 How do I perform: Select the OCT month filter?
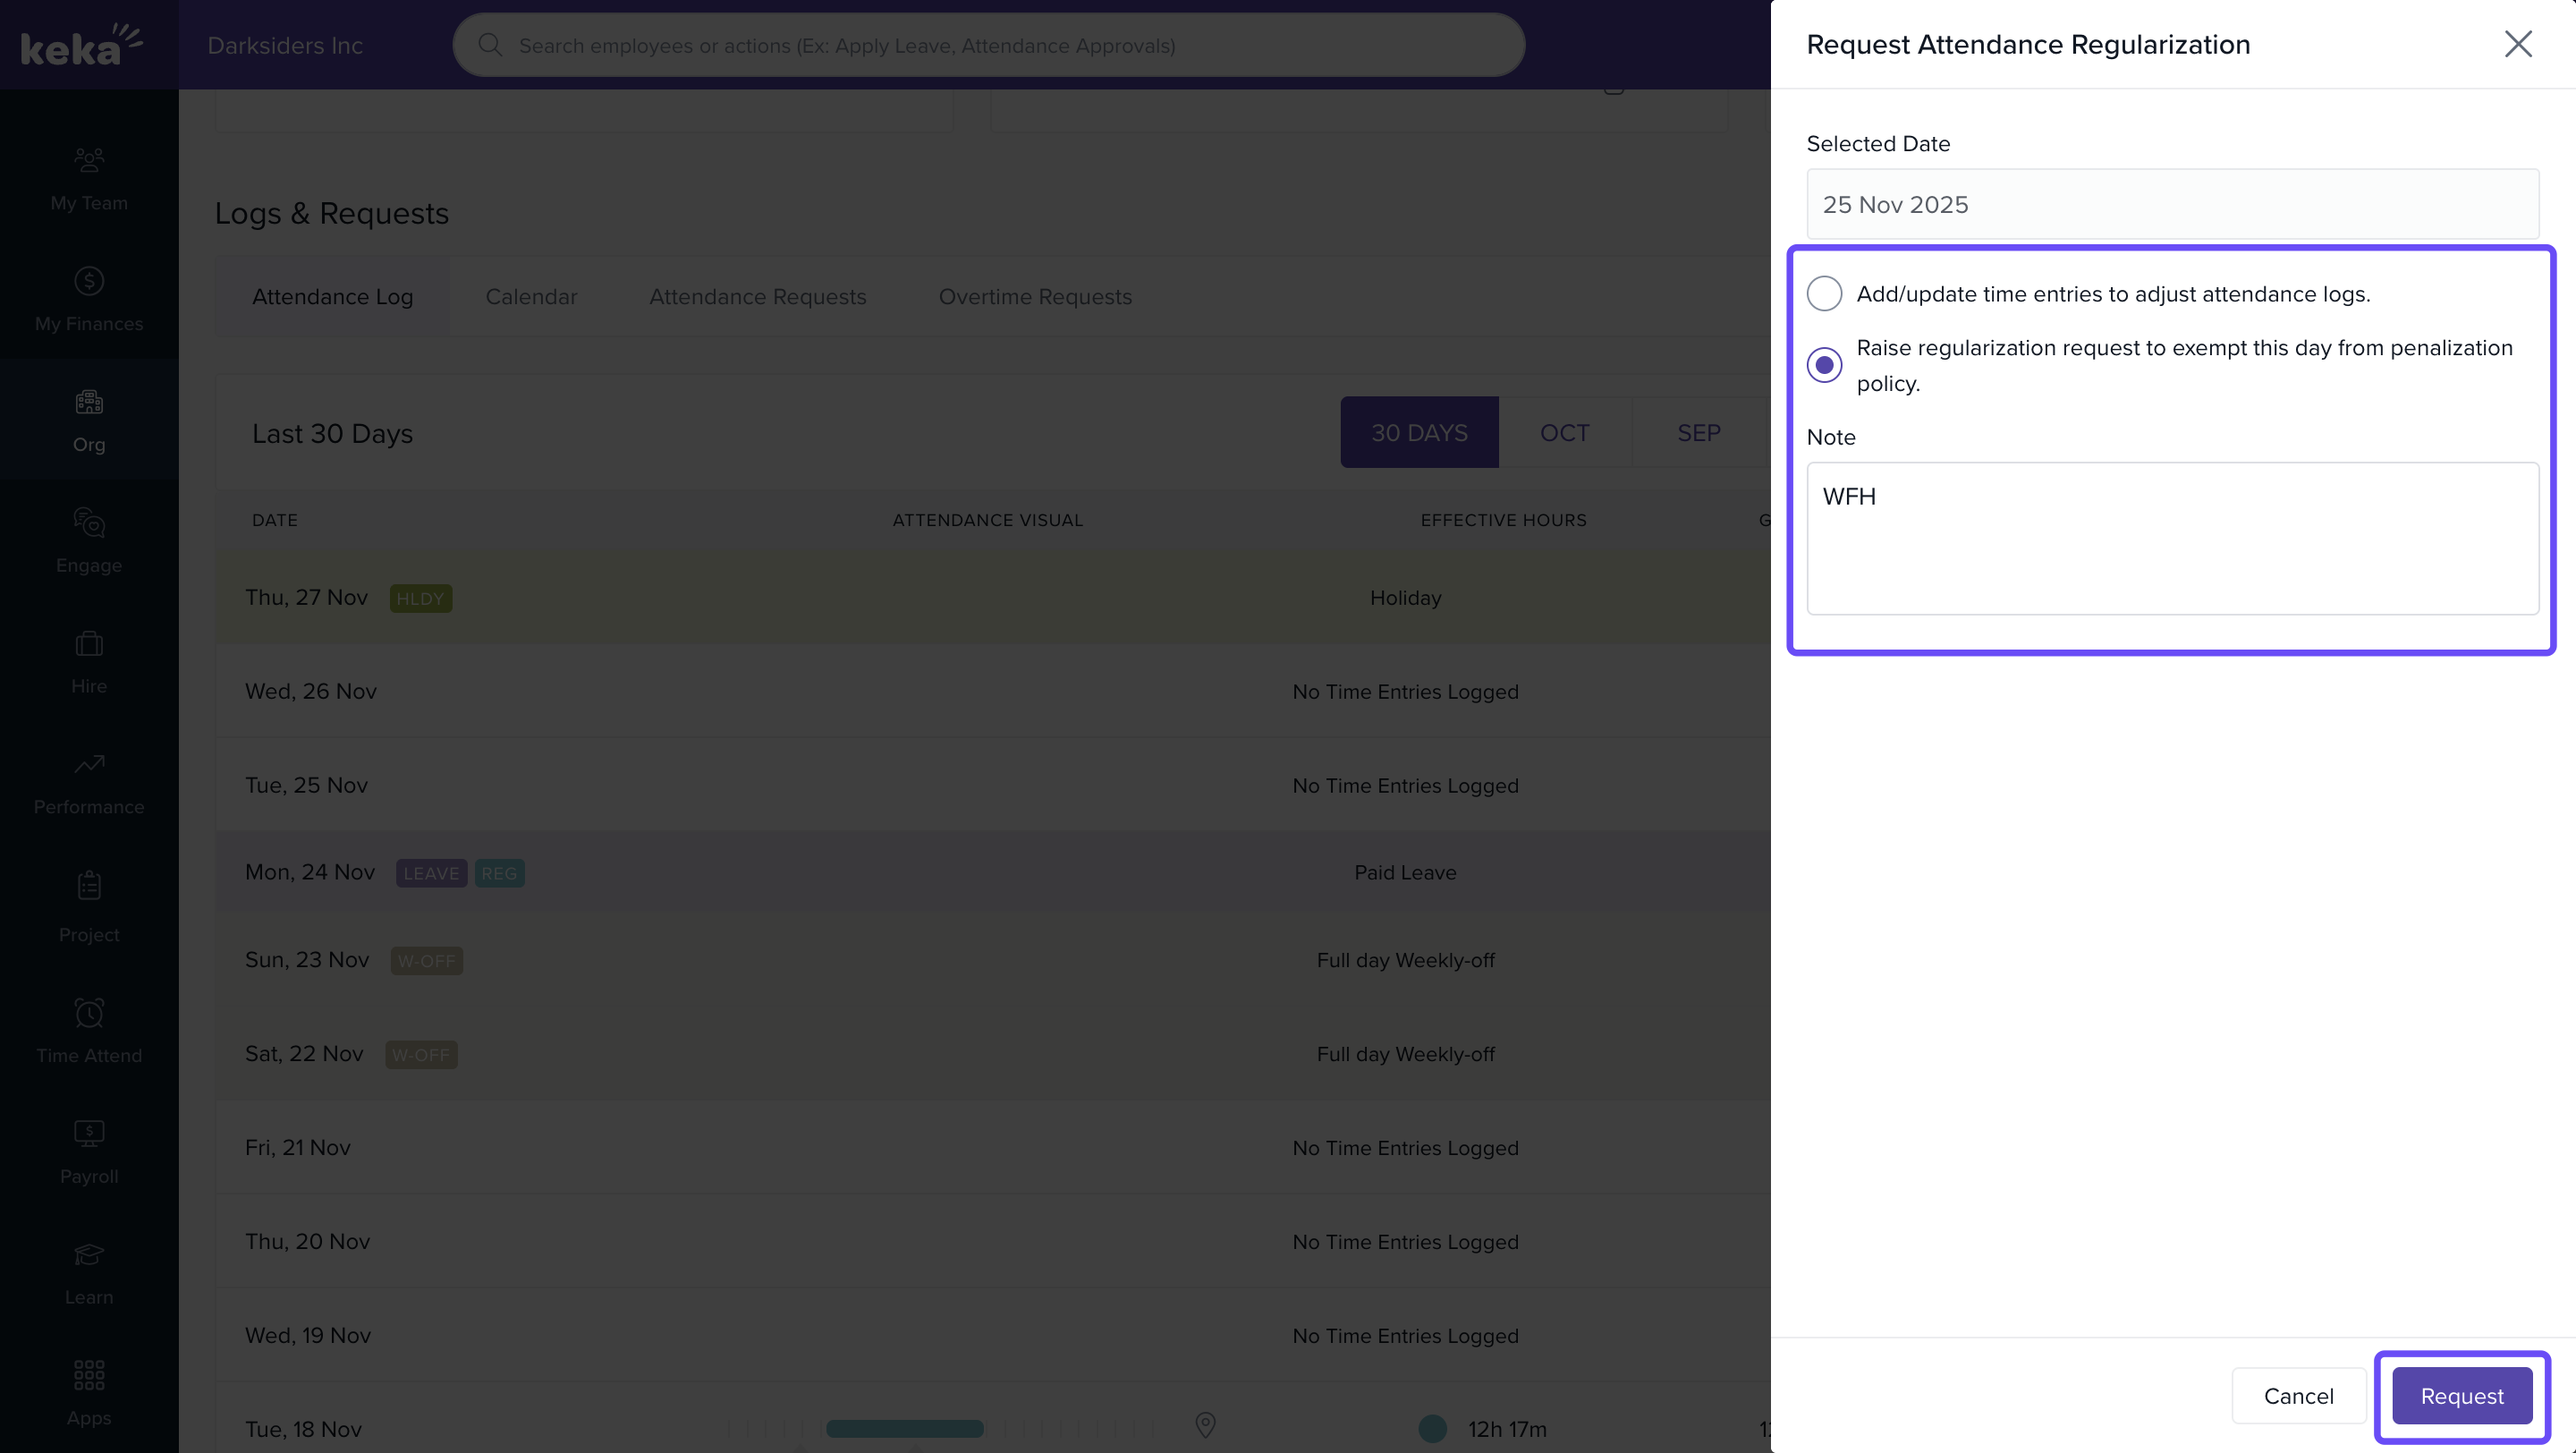(x=1564, y=433)
